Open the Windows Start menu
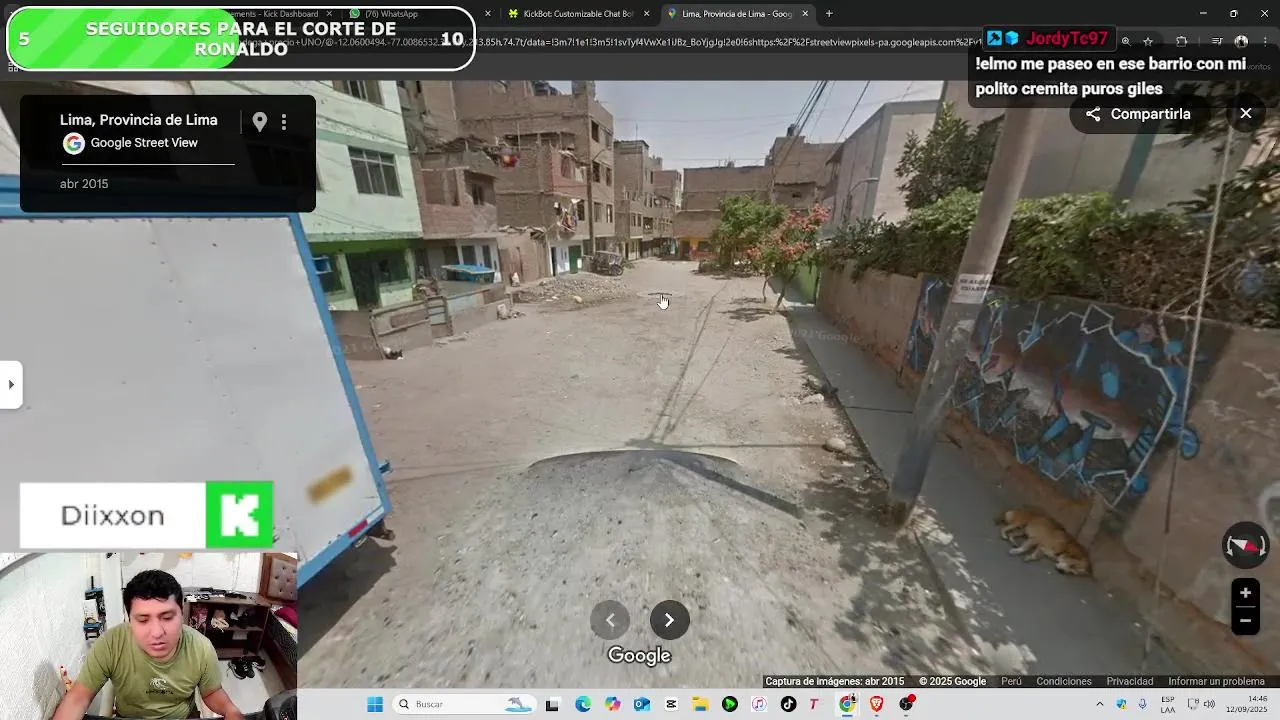Screen dimensions: 1280x720 (375, 705)
